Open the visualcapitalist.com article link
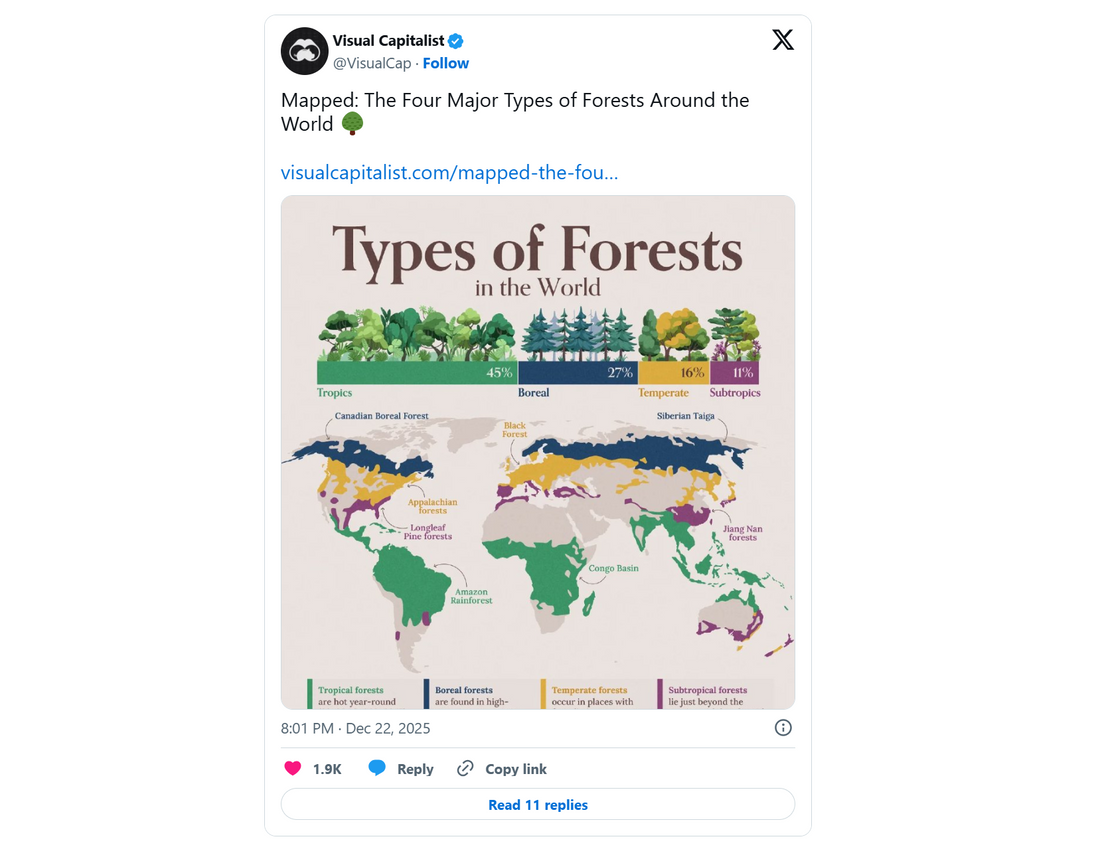This screenshot has height=861, width=1100. click(x=450, y=172)
